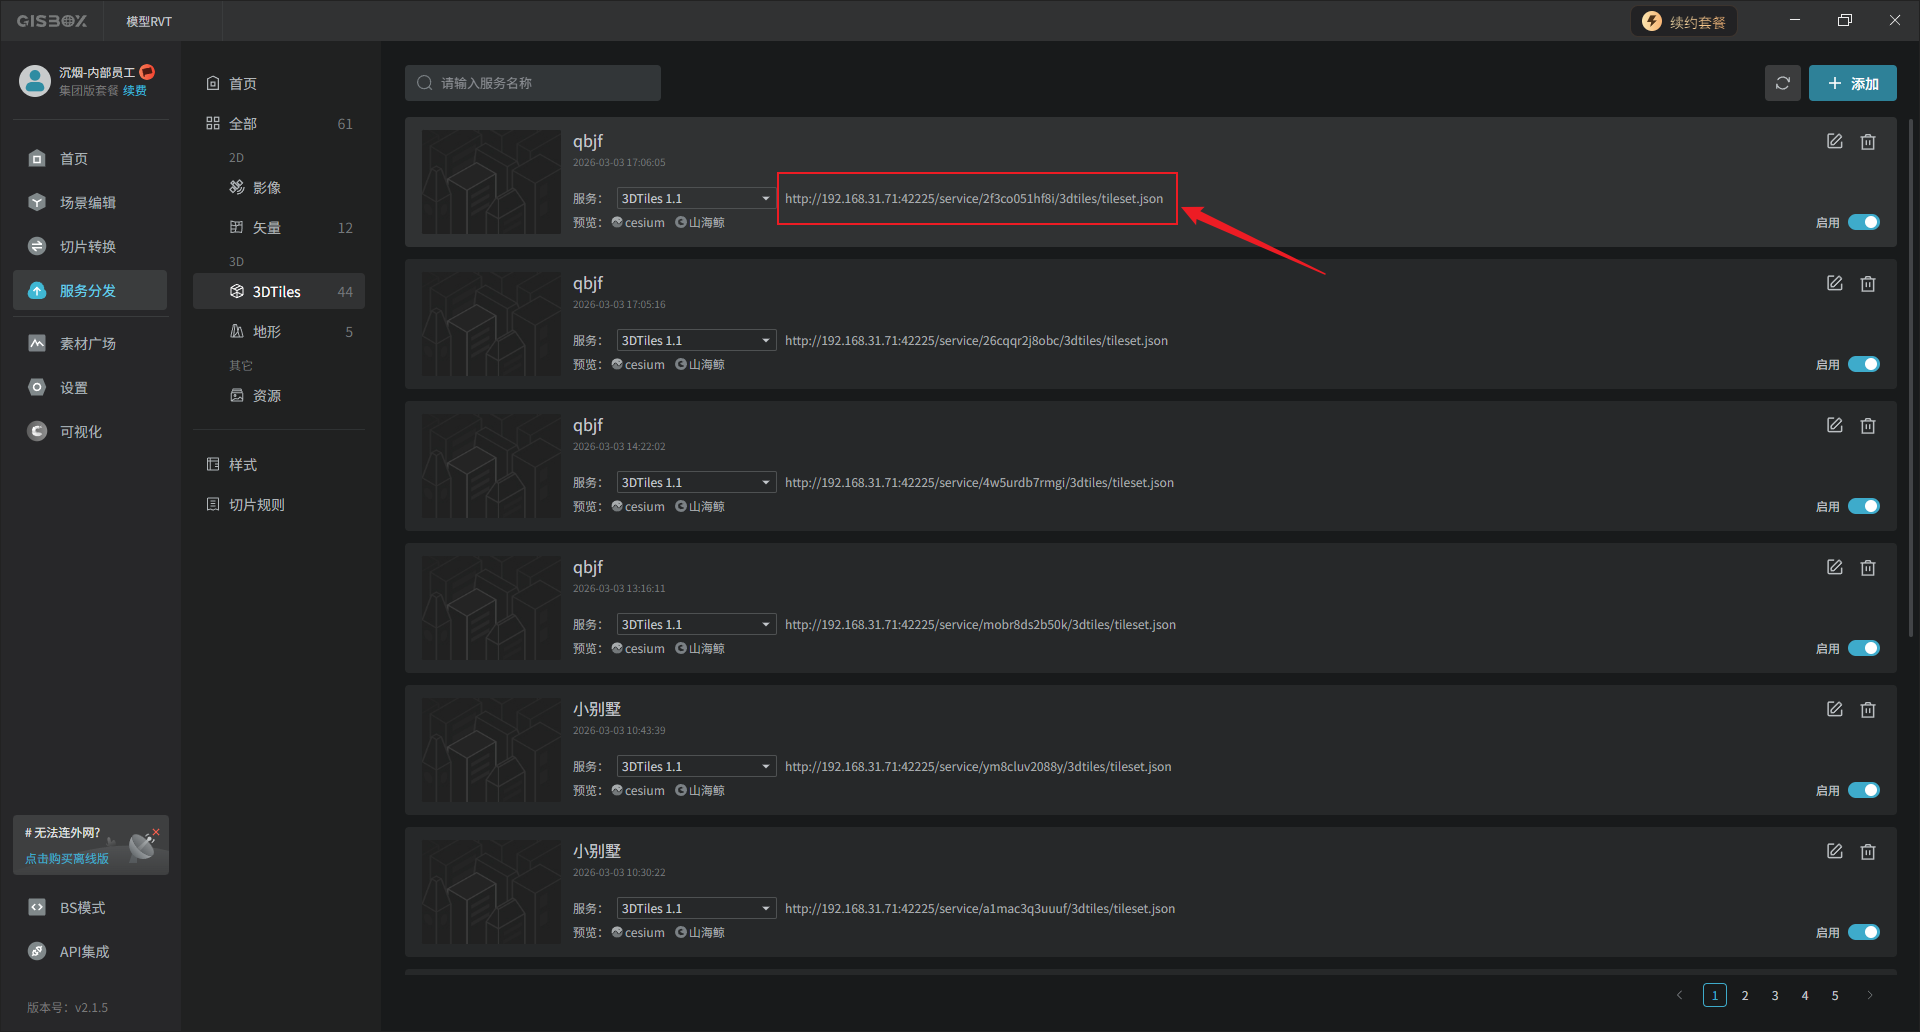Screen dimensions: 1920x1032
Task: Open 3DTiles 1.1 dropdown for first 小别墅
Action: tap(696, 767)
